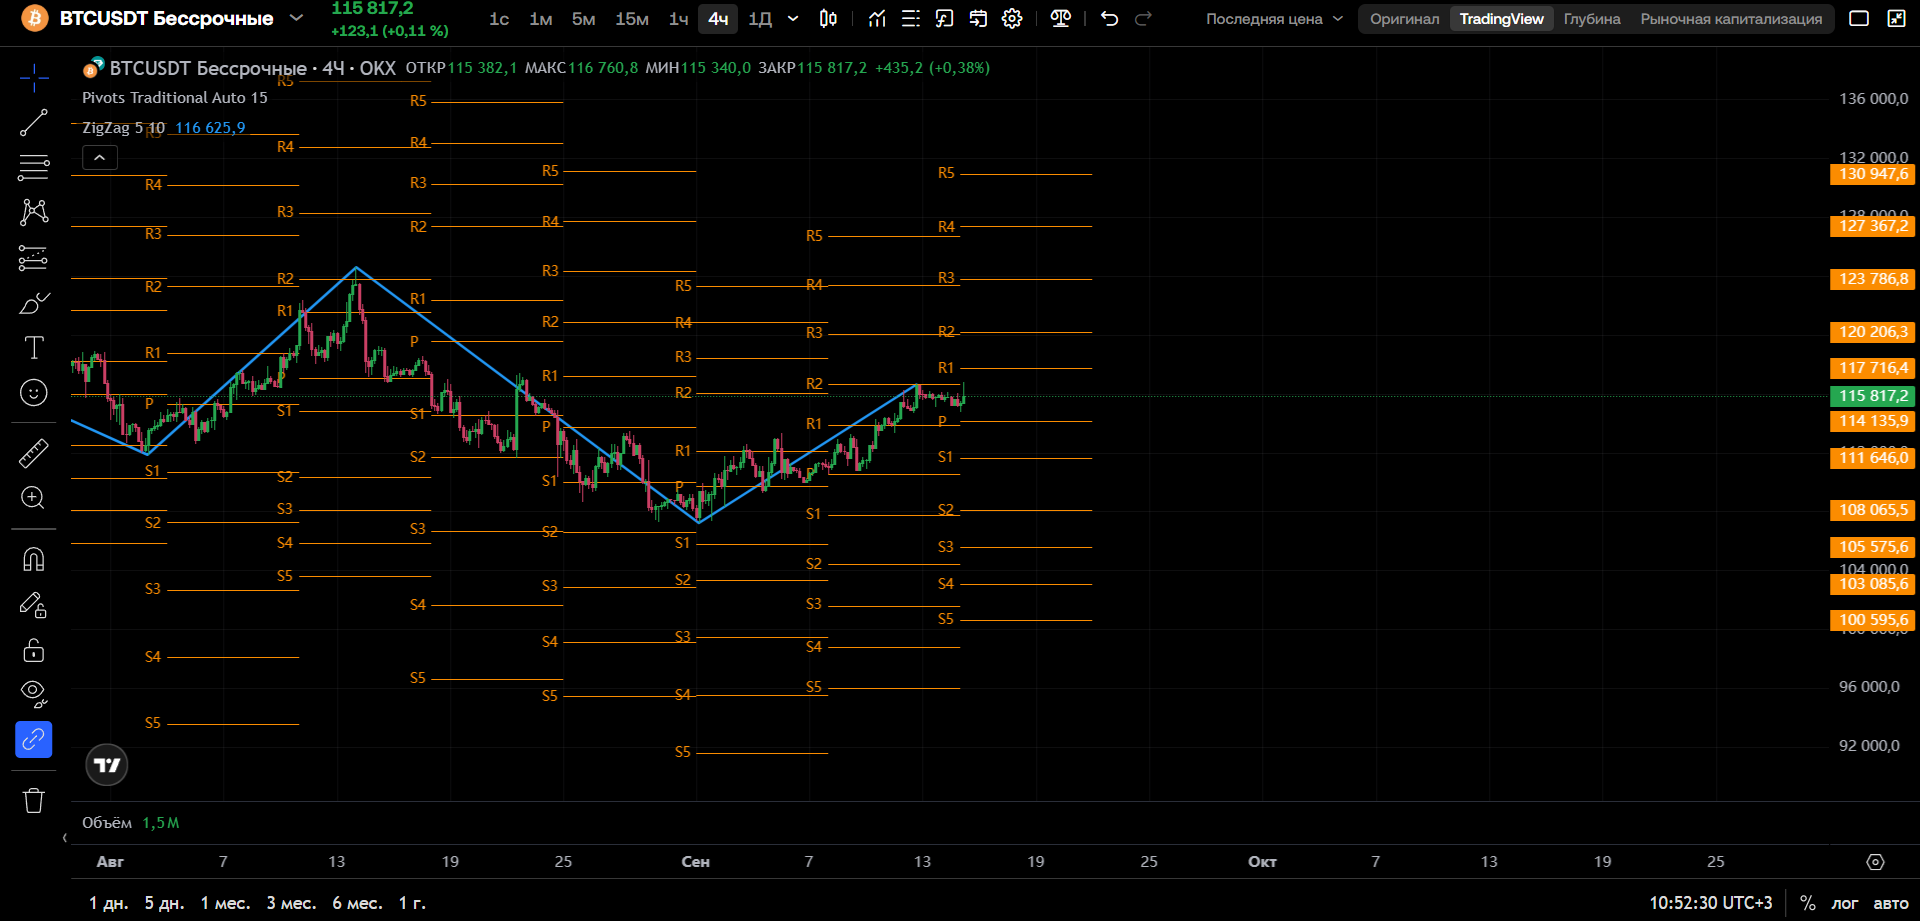Set chart range to 3 мес.
The height and width of the screenshot is (921, 1920).
click(x=291, y=903)
